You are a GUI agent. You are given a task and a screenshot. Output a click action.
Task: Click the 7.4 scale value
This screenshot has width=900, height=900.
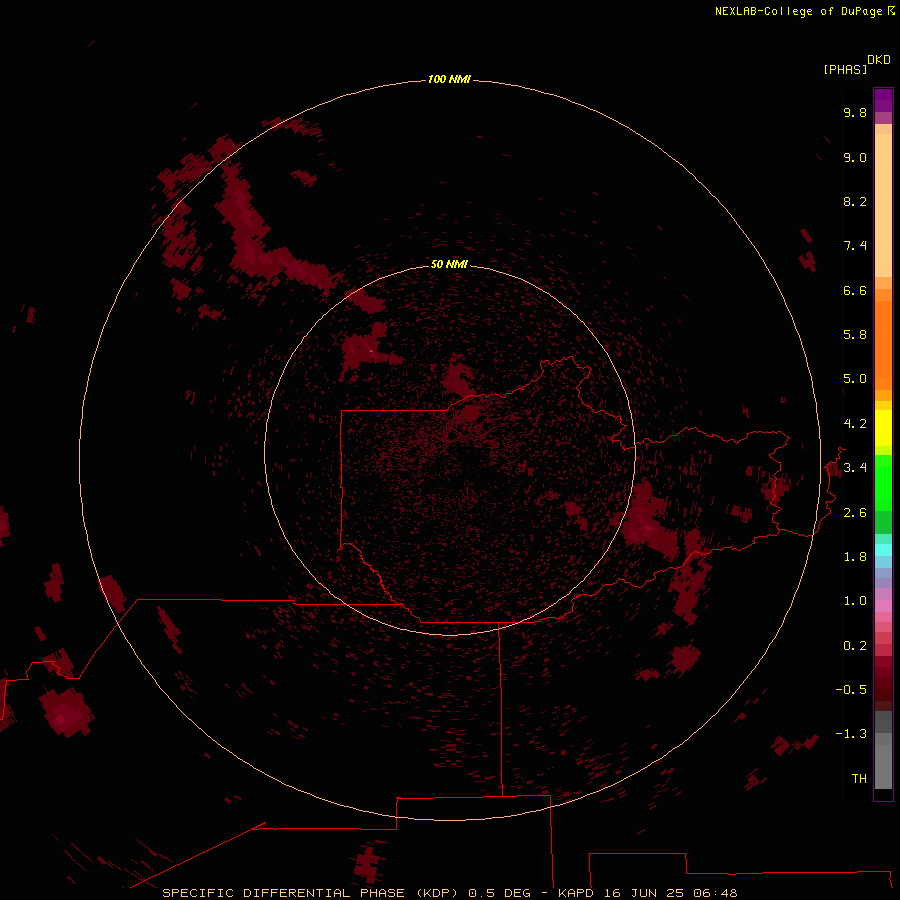coord(855,246)
